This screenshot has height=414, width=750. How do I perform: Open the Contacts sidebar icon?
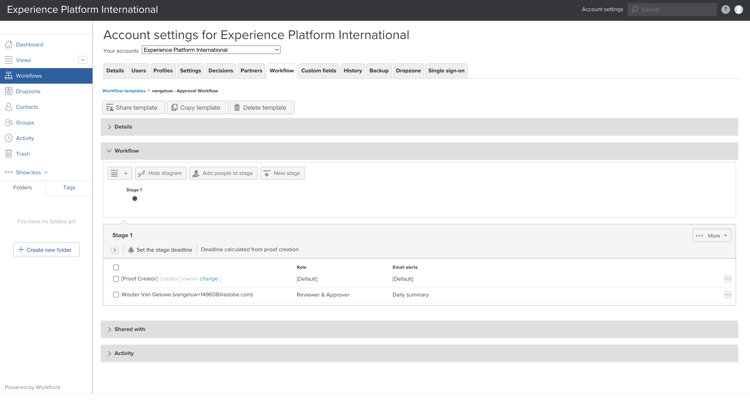point(9,107)
